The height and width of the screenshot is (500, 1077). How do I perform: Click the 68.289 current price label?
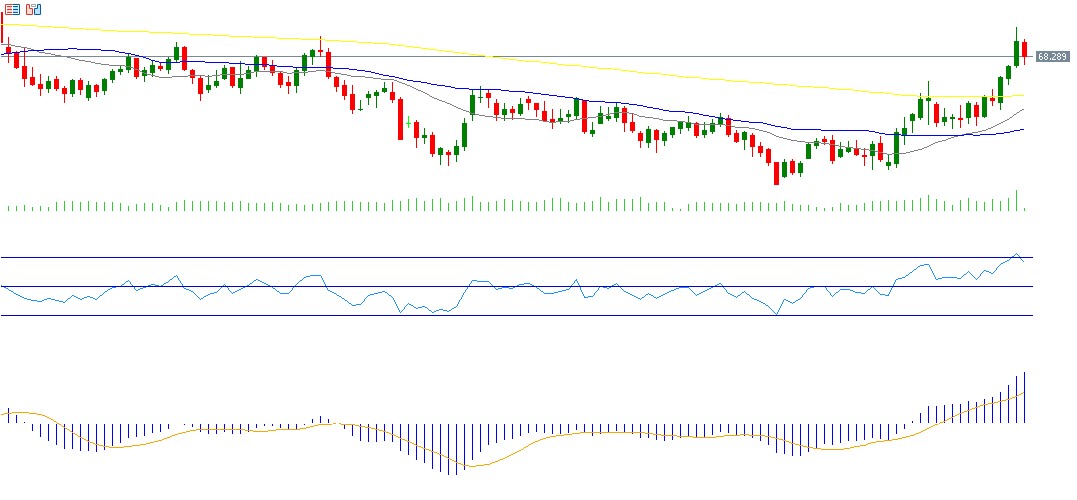tap(1050, 57)
